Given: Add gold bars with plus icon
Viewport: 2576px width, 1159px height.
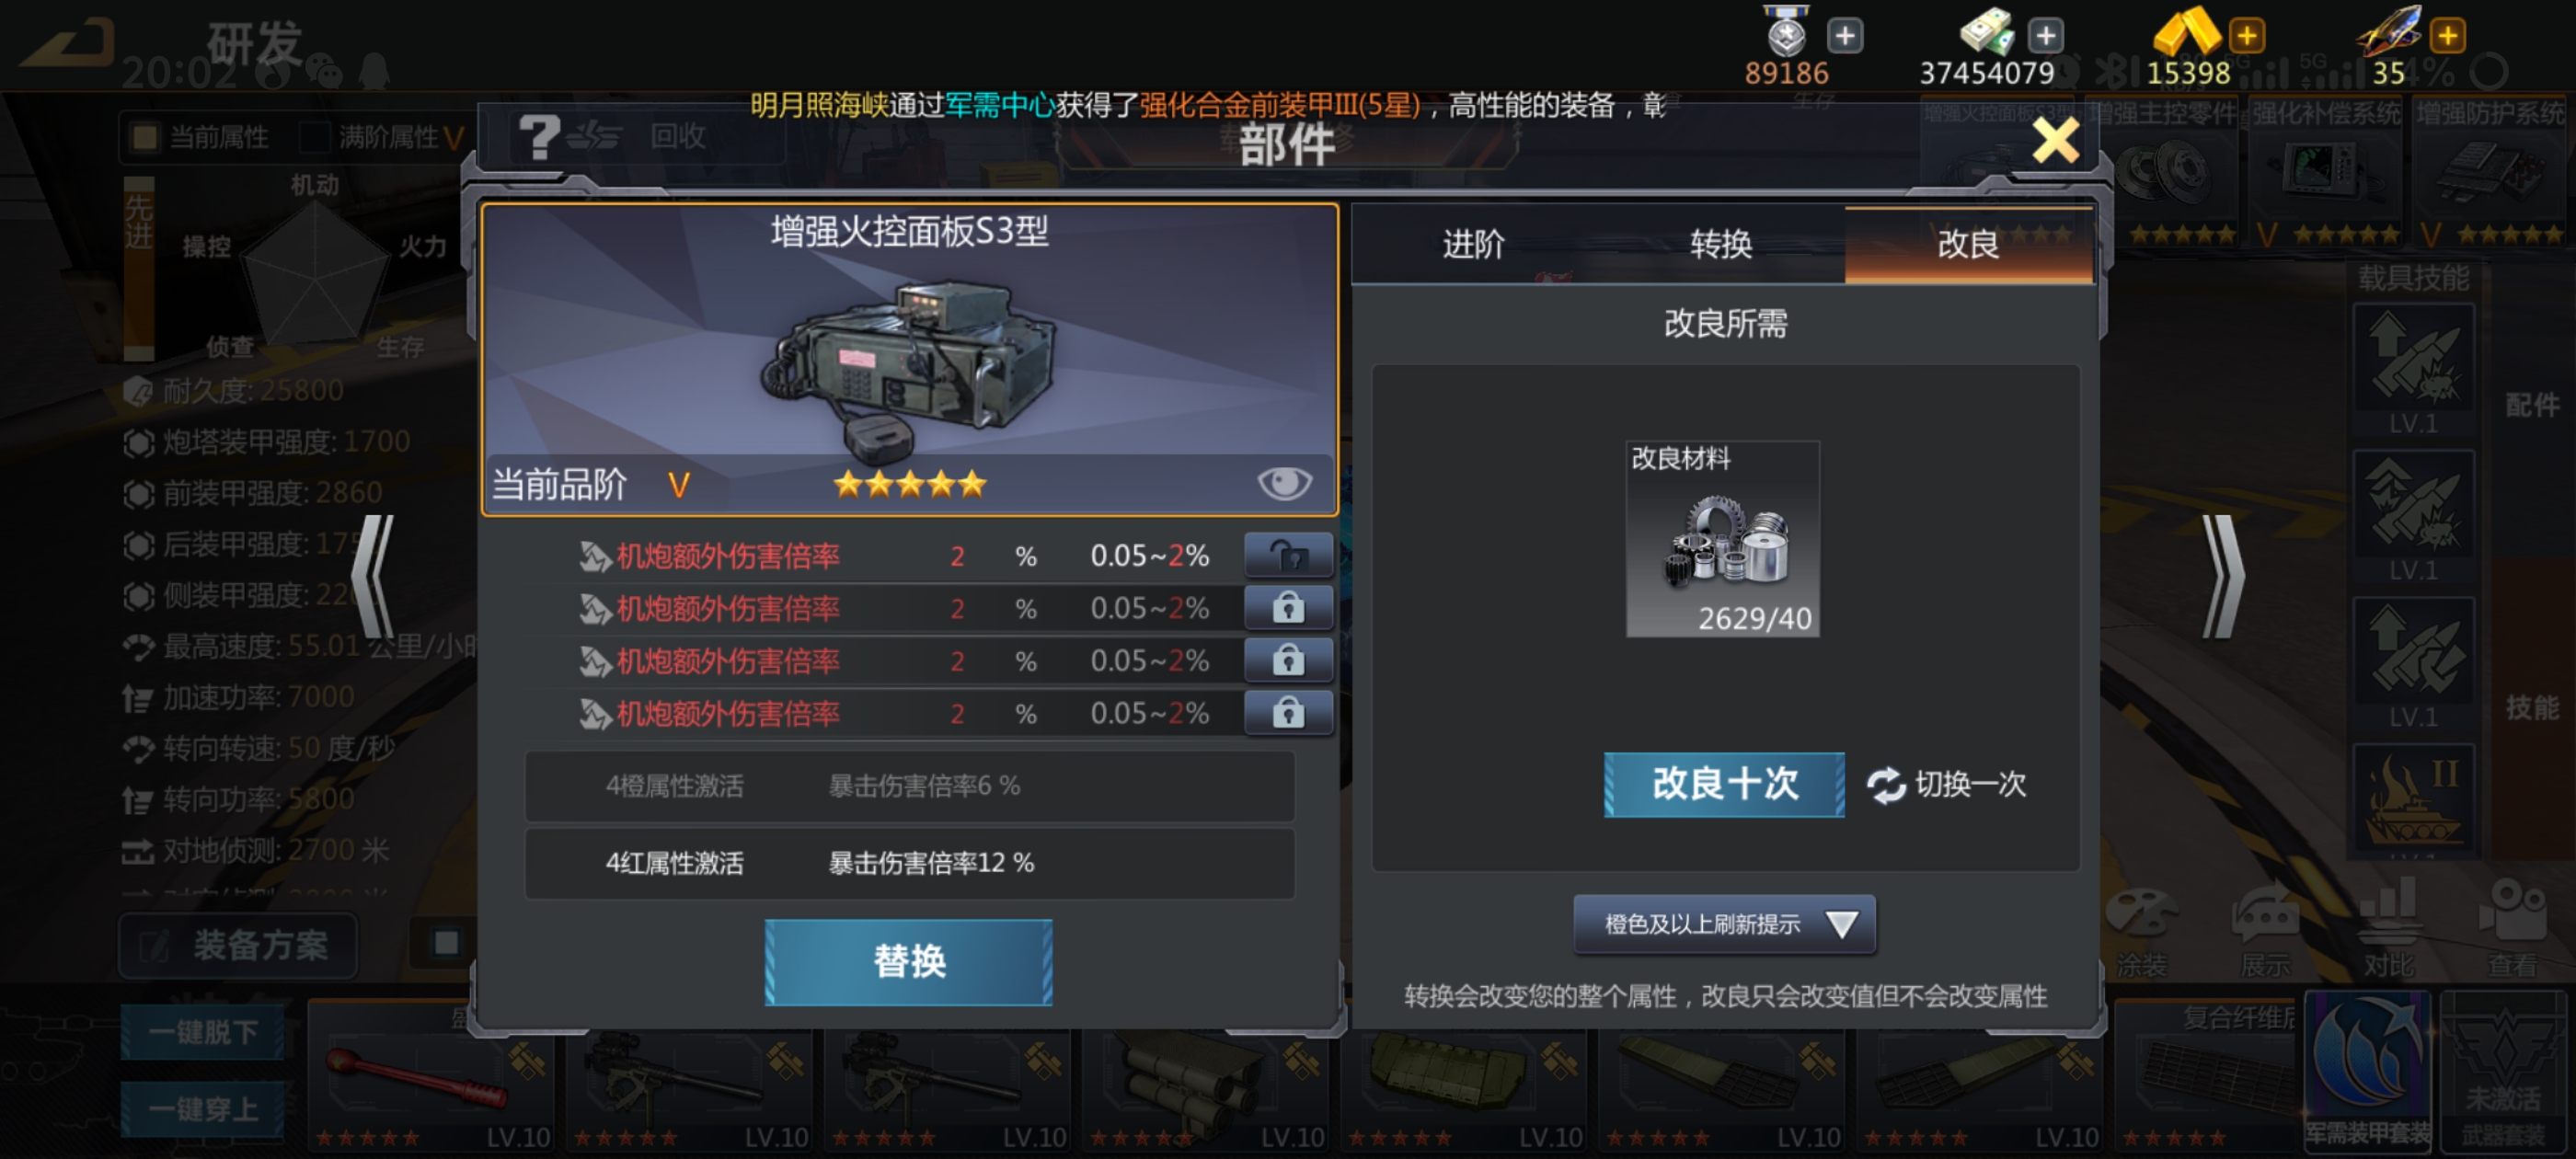Looking at the screenshot, I should [x=2246, y=36].
